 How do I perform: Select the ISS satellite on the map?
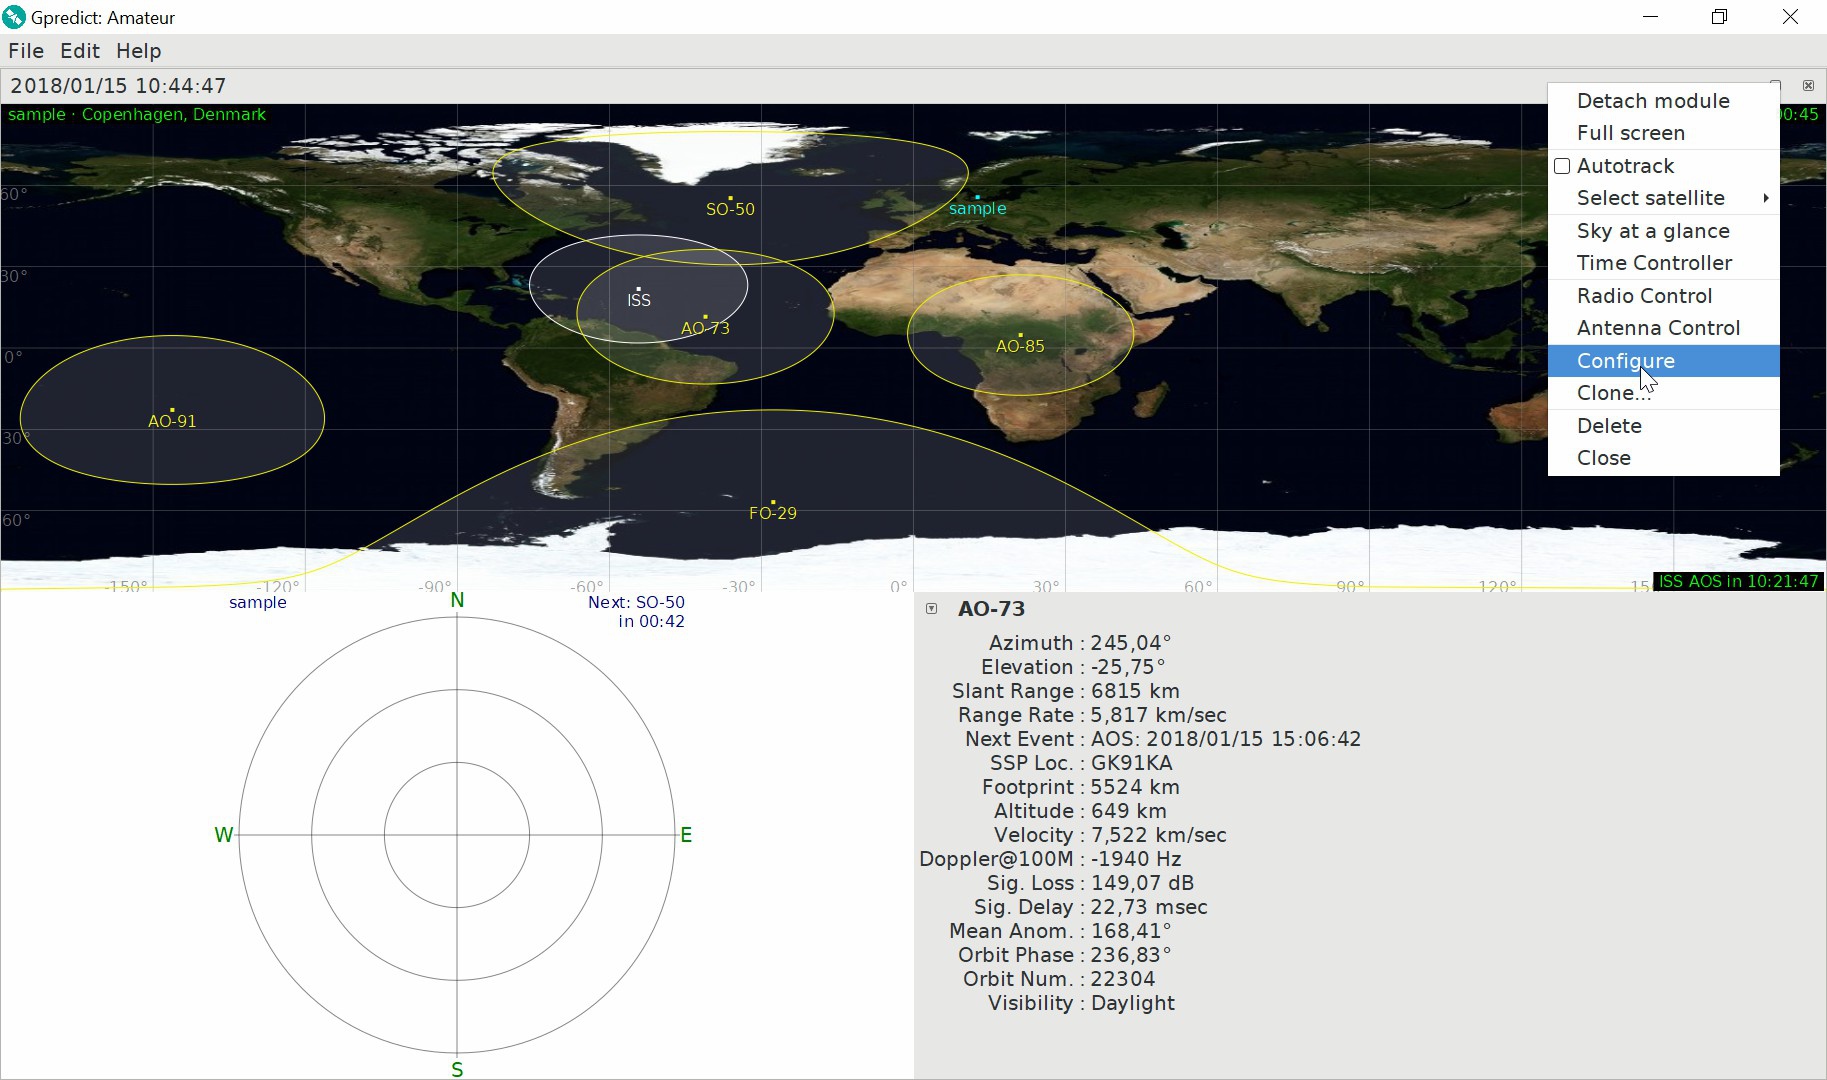click(639, 299)
